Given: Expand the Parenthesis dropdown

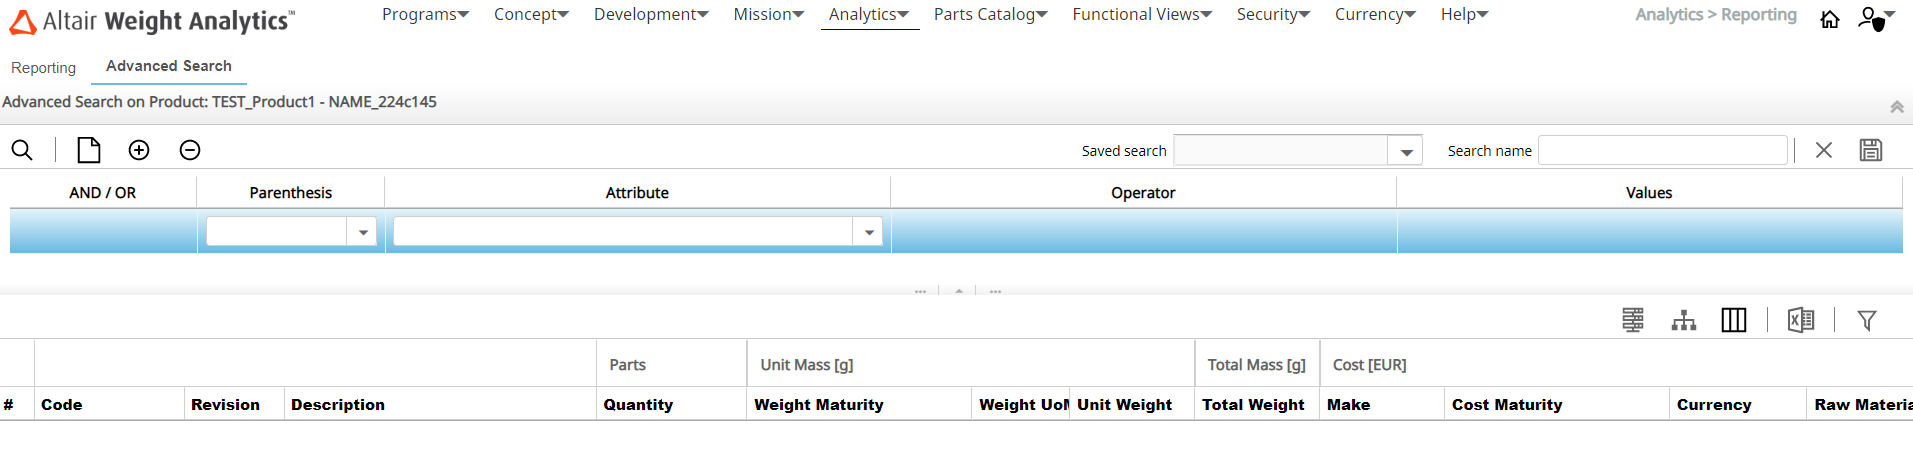Looking at the screenshot, I should (x=363, y=232).
